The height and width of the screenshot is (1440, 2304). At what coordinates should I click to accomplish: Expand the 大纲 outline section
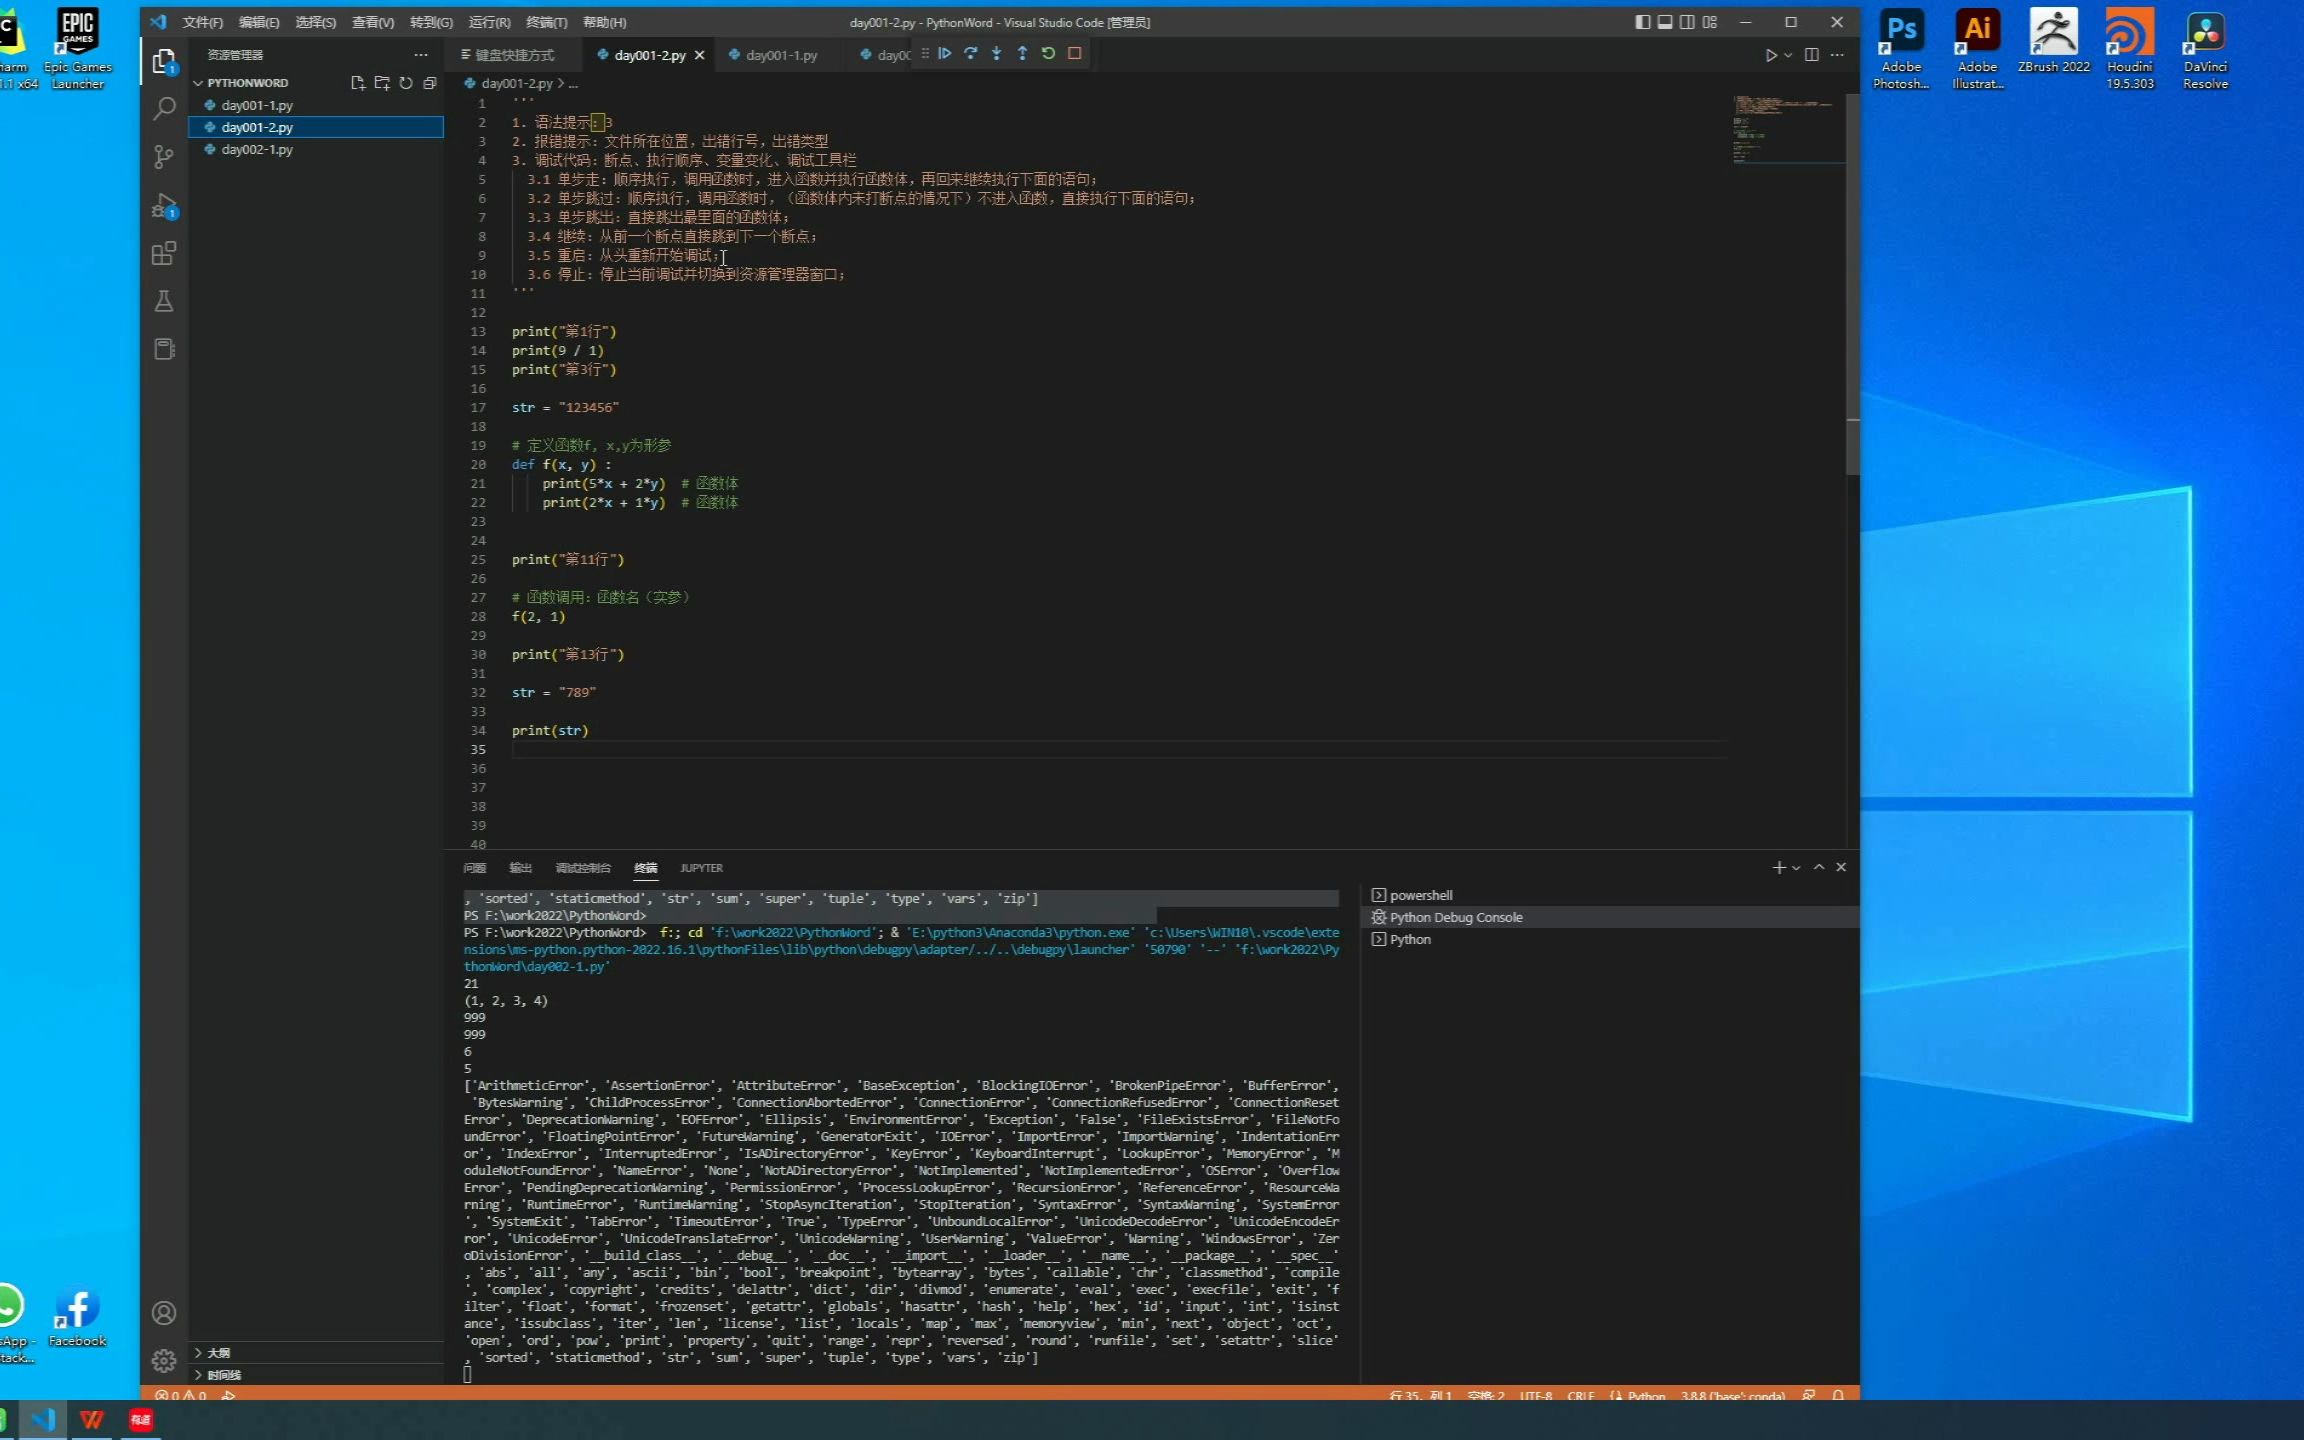pyautogui.click(x=218, y=1352)
